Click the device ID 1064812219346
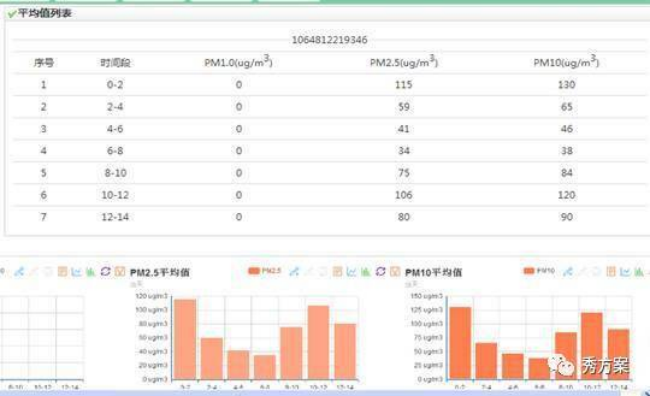This screenshot has height=396, width=650. pyautogui.click(x=330, y=40)
